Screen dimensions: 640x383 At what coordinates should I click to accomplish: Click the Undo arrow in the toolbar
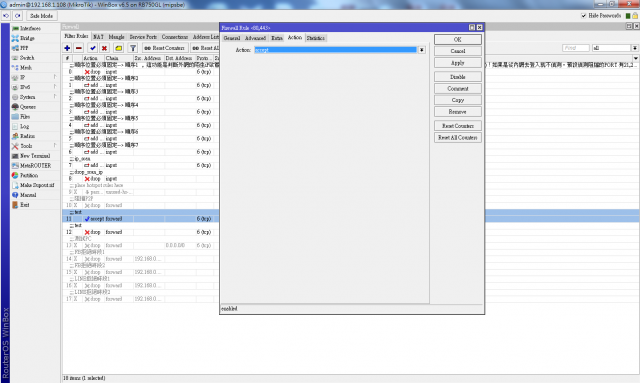coord(6,16)
